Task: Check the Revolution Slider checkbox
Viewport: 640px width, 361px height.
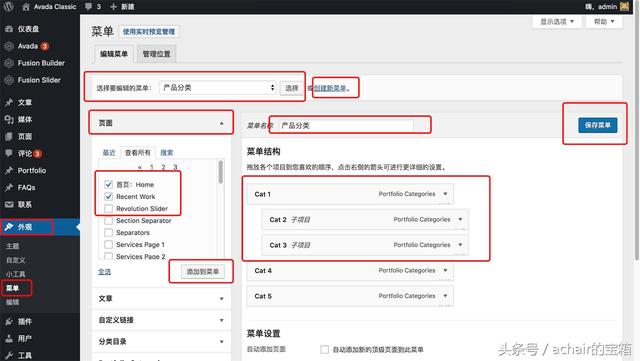Action: point(109,208)
